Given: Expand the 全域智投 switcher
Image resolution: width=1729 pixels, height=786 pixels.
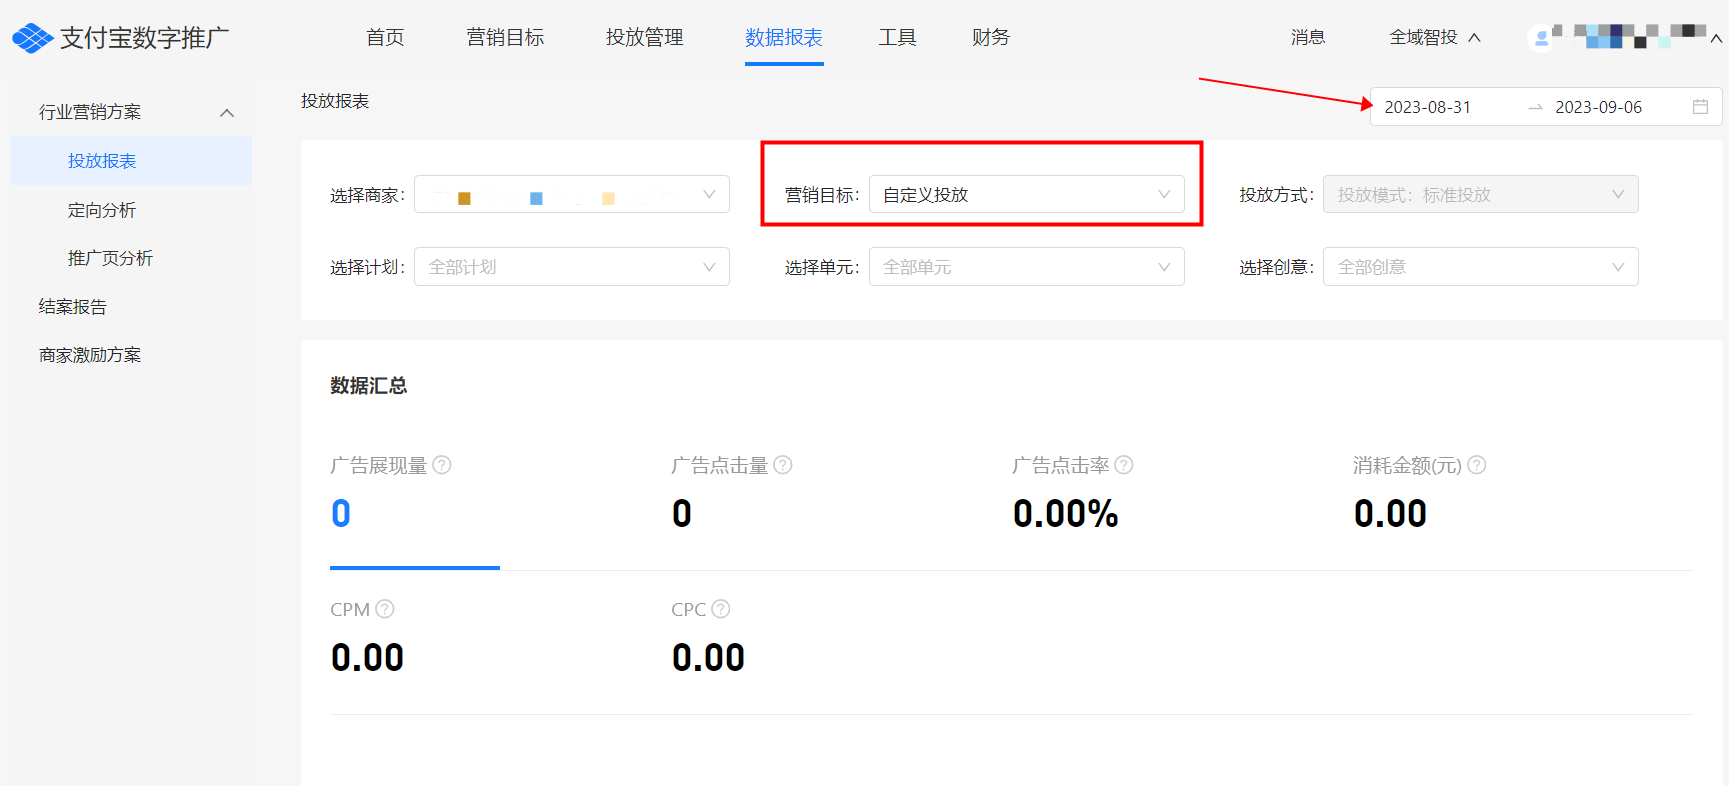Looking at the screenshot, I should coord(1435,38).
